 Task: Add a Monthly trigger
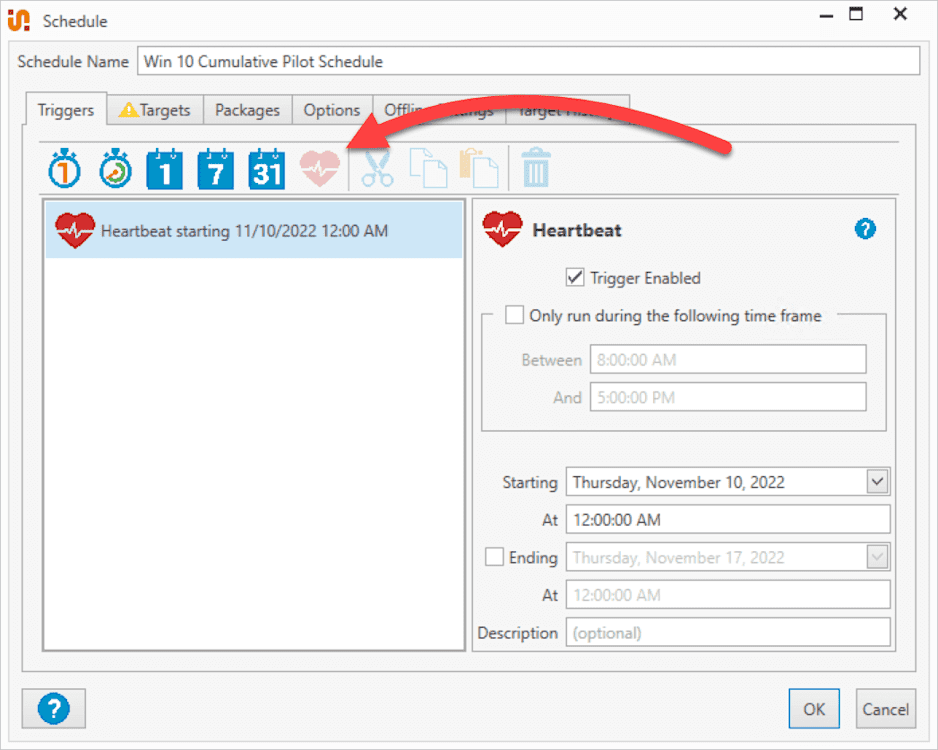point(265,168)
